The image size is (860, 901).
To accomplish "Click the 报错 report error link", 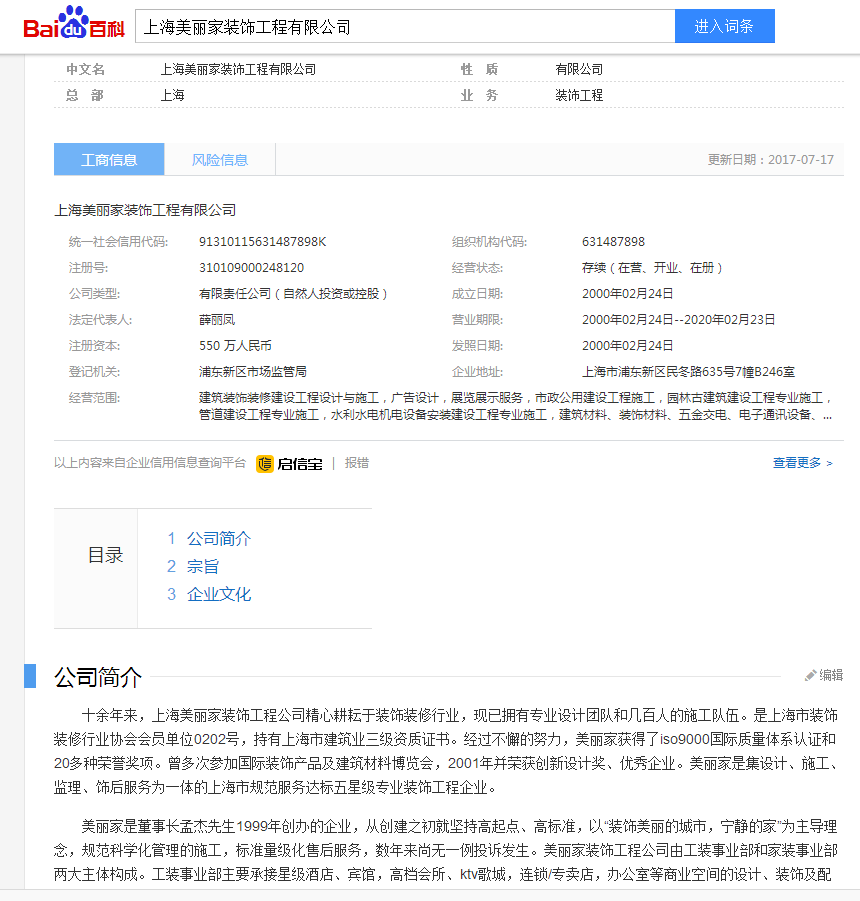I will (357, 463).
